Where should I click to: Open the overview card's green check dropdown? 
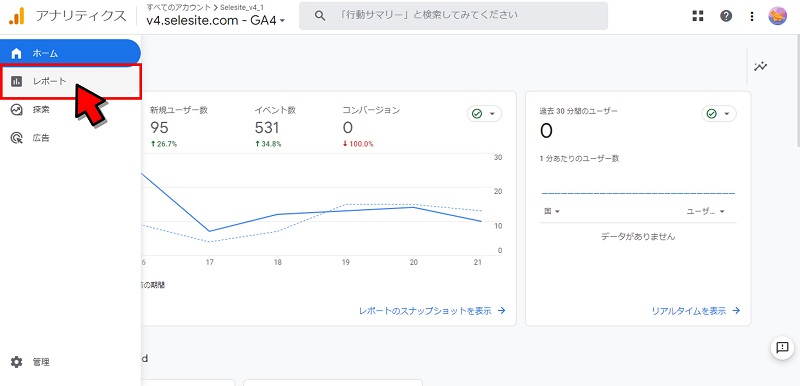click(484, 114)
